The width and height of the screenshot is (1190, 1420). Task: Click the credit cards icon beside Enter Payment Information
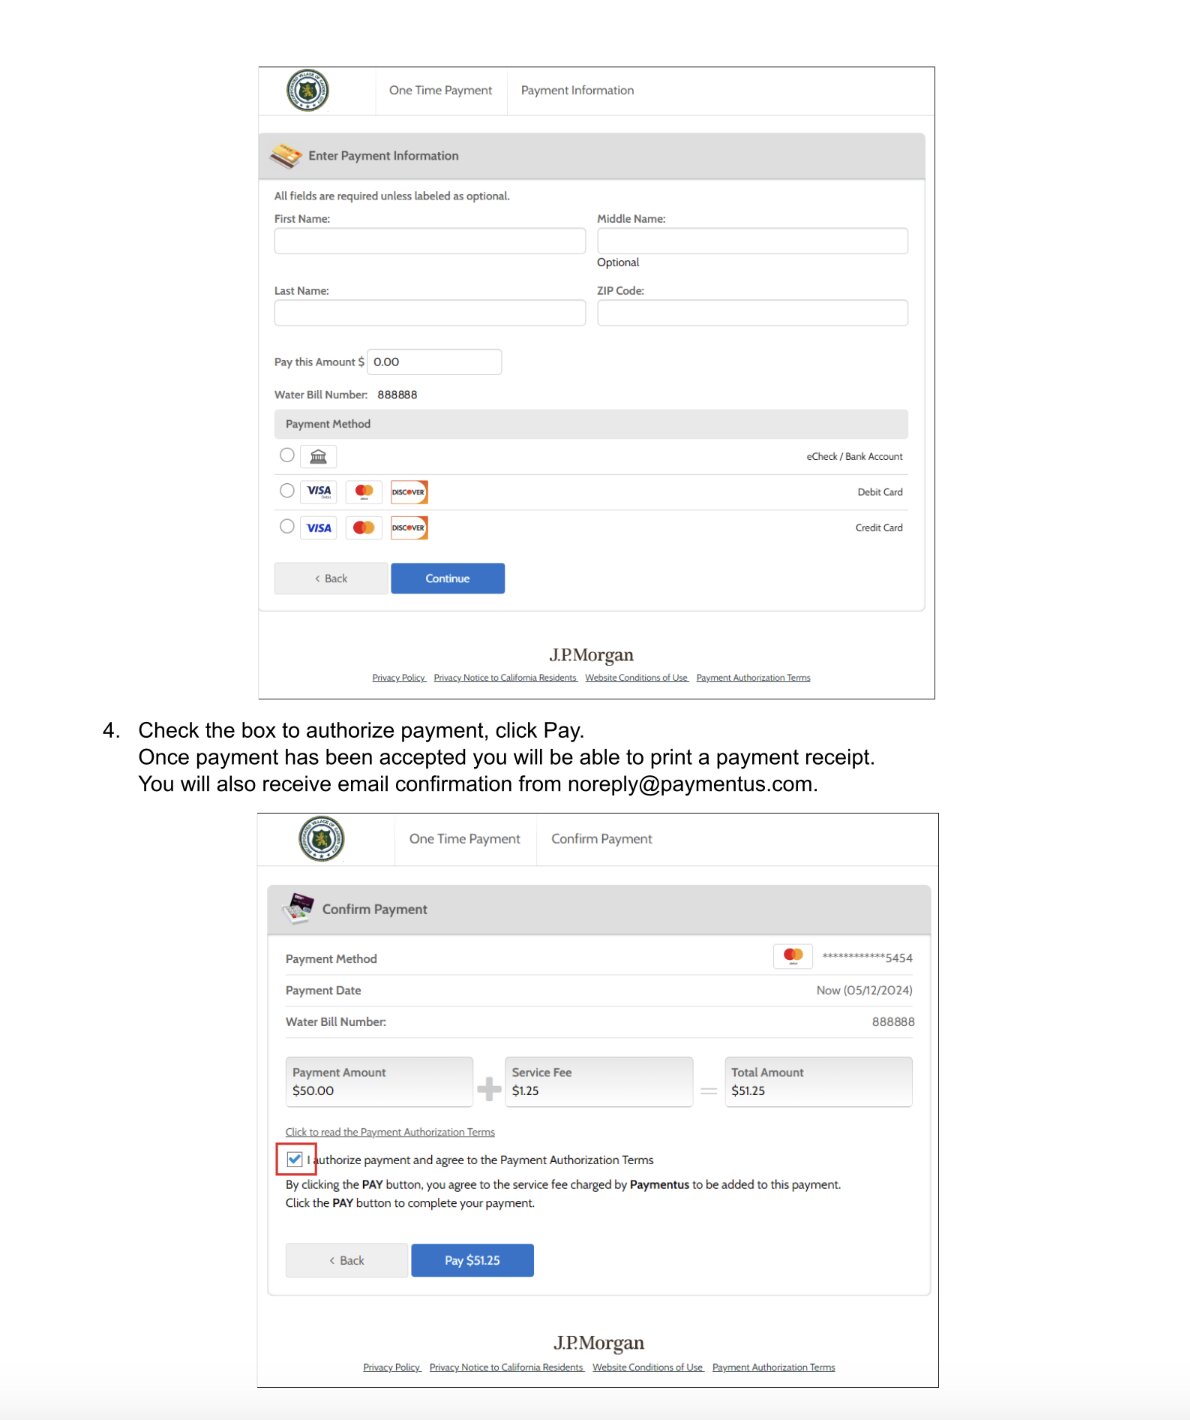286,156
